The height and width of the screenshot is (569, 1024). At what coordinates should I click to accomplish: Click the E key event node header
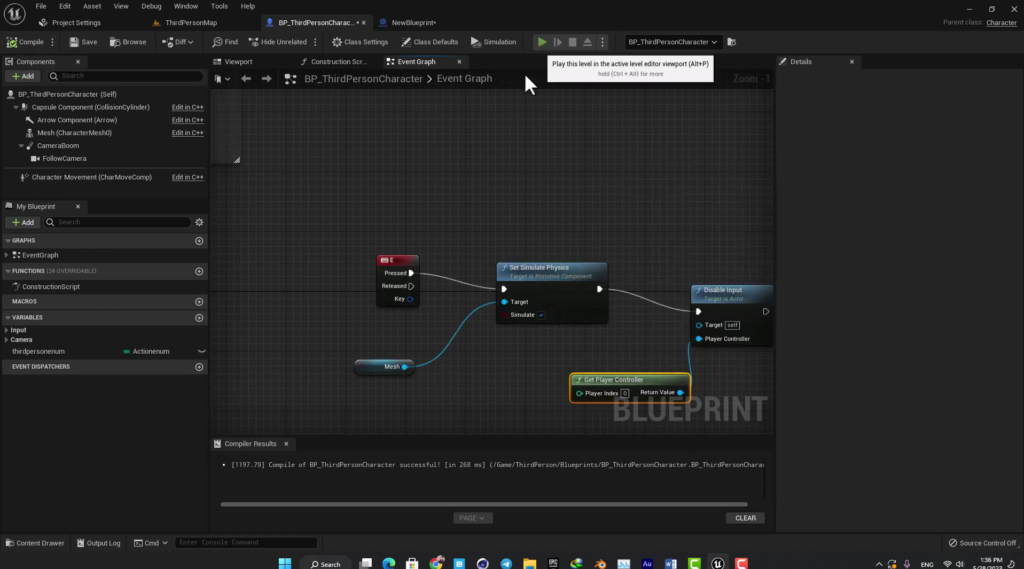(398, 260)
